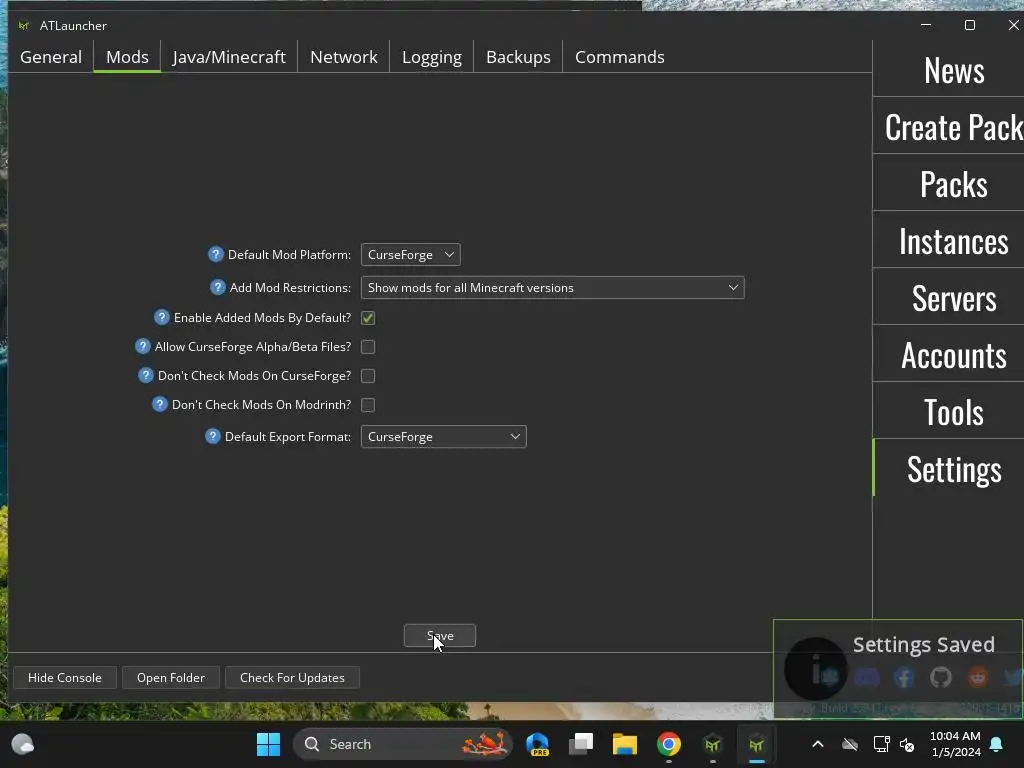Open Add Mod Restrictions dropdown

click(x=552, y=287)
